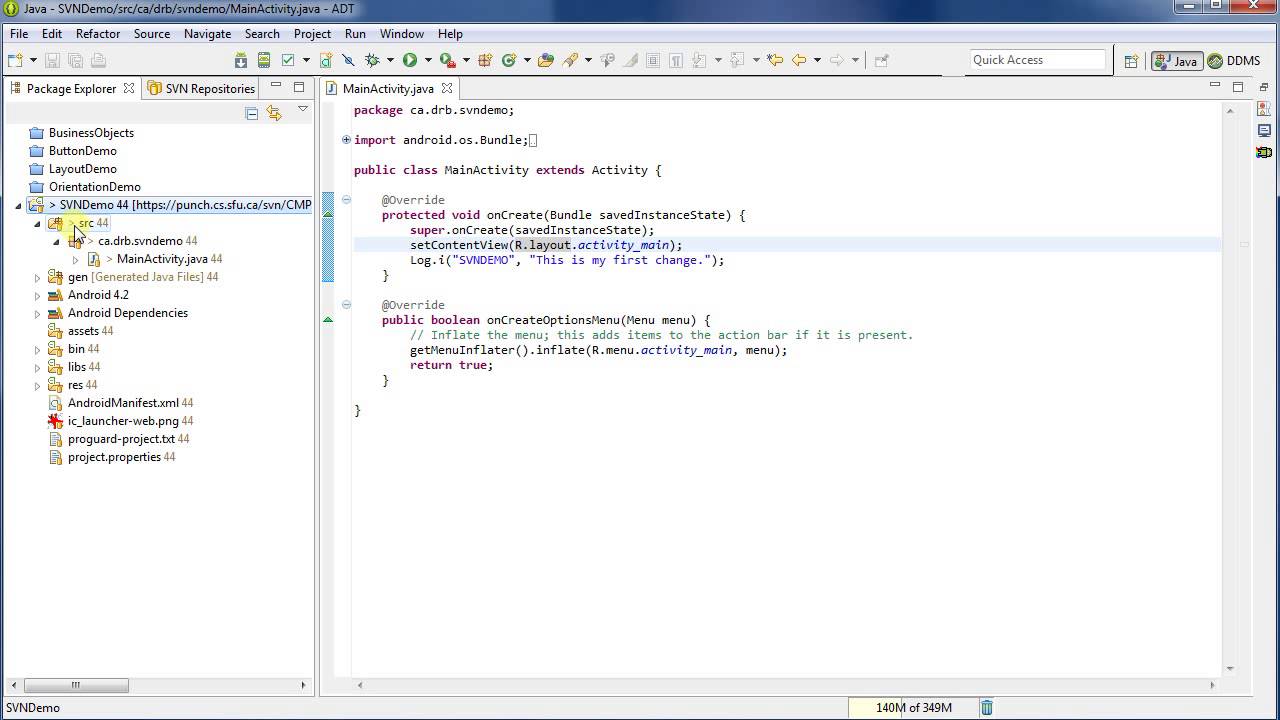Click the Android lint check icon

tap(288, 60)
